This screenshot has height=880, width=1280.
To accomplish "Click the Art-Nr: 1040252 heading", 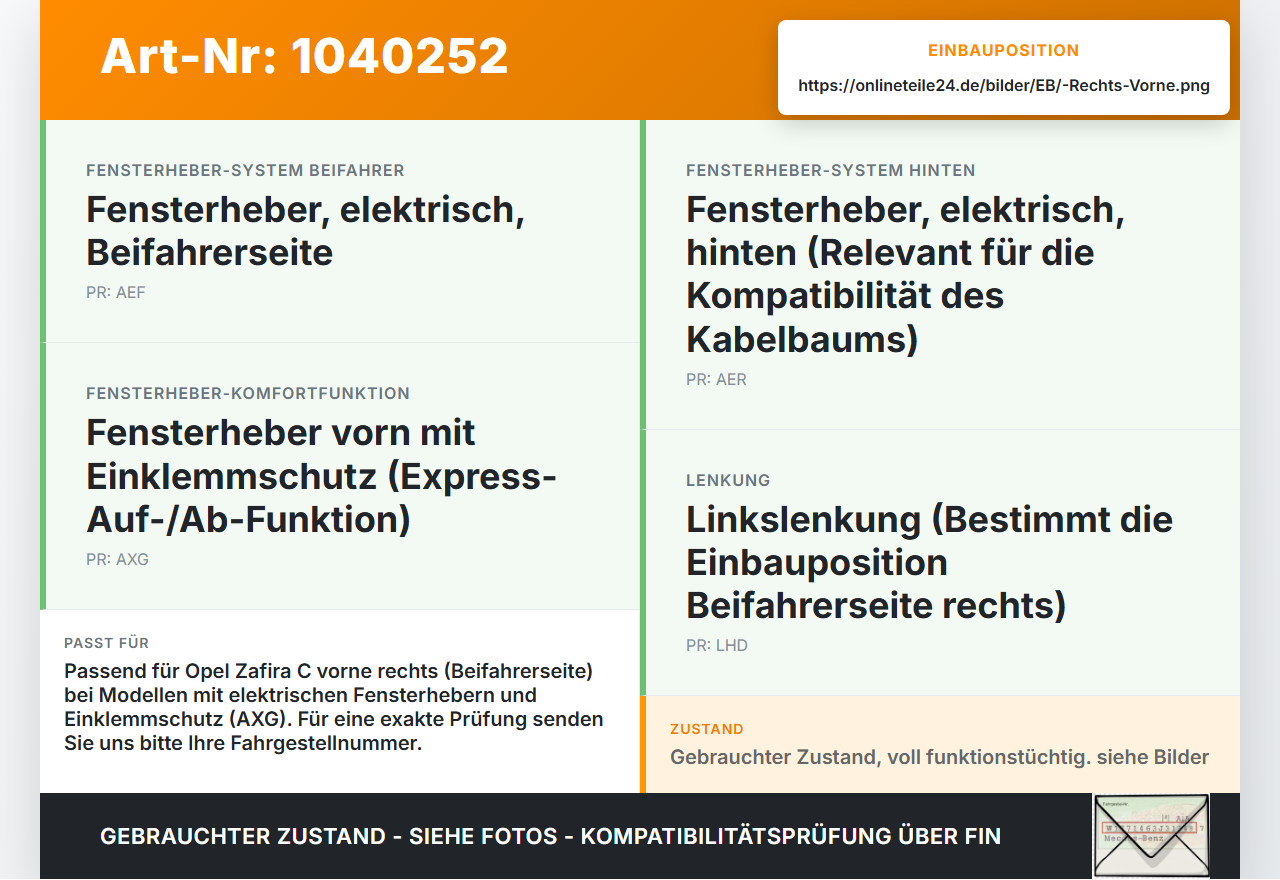I will (304, 56).
